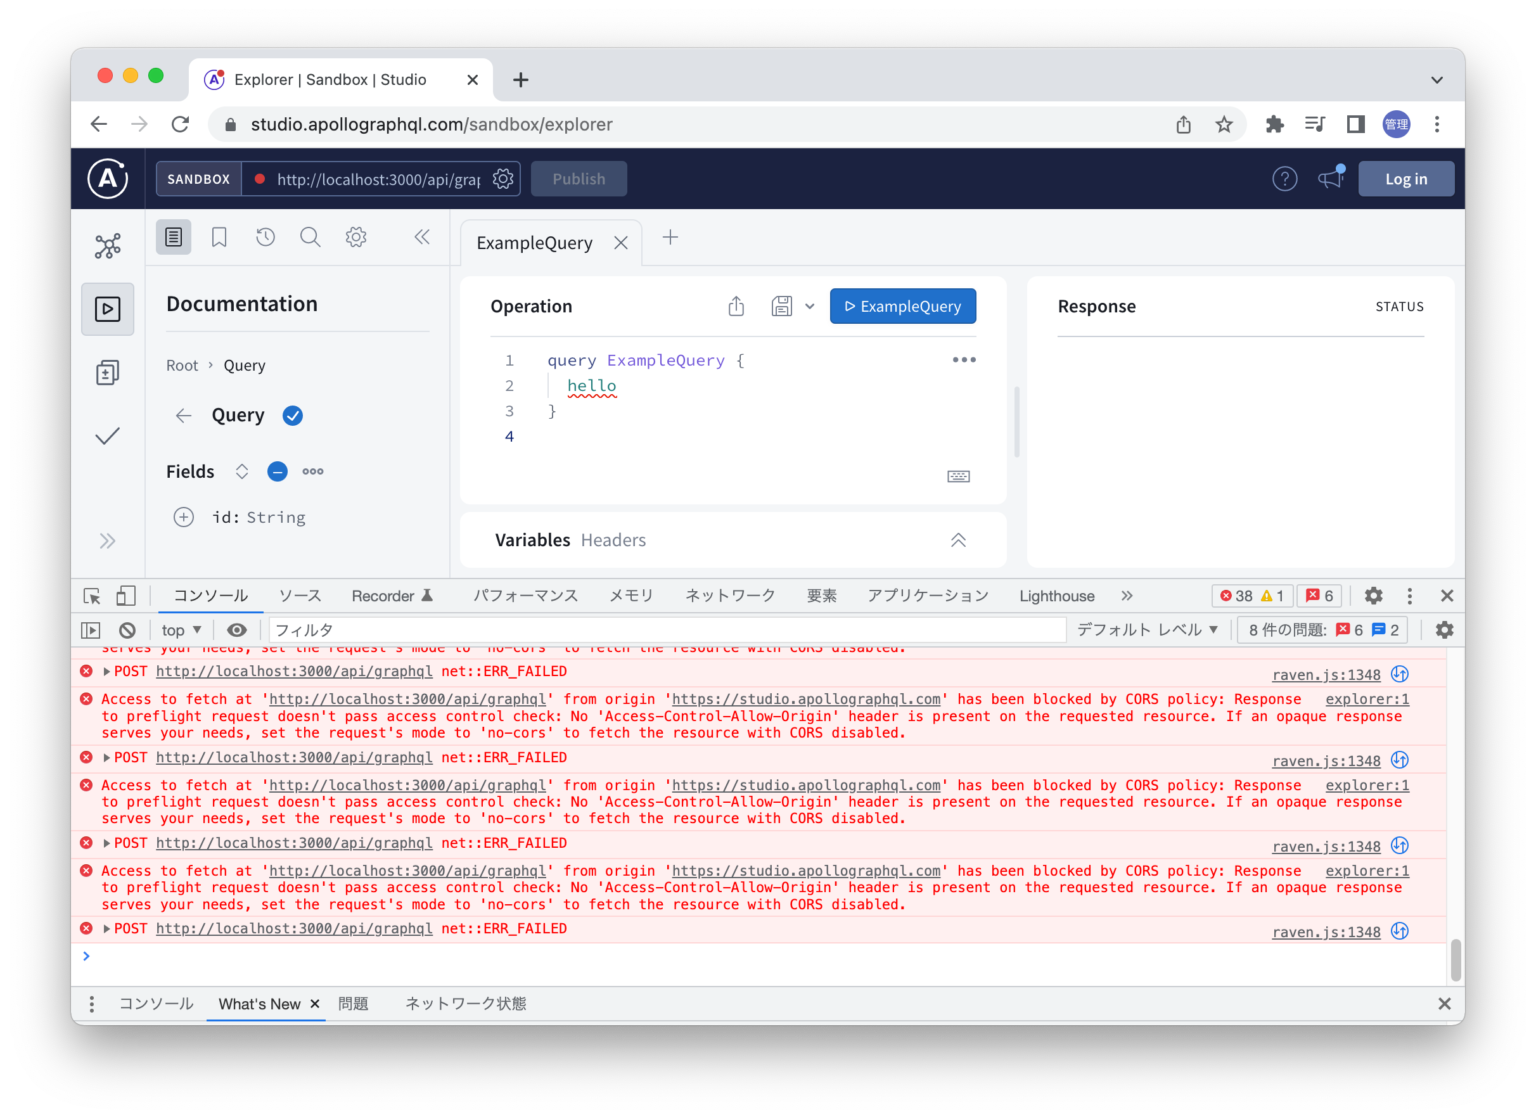Click the 38 errors counter badge
This screenshot has width=1536, height=1119.
1252,596
